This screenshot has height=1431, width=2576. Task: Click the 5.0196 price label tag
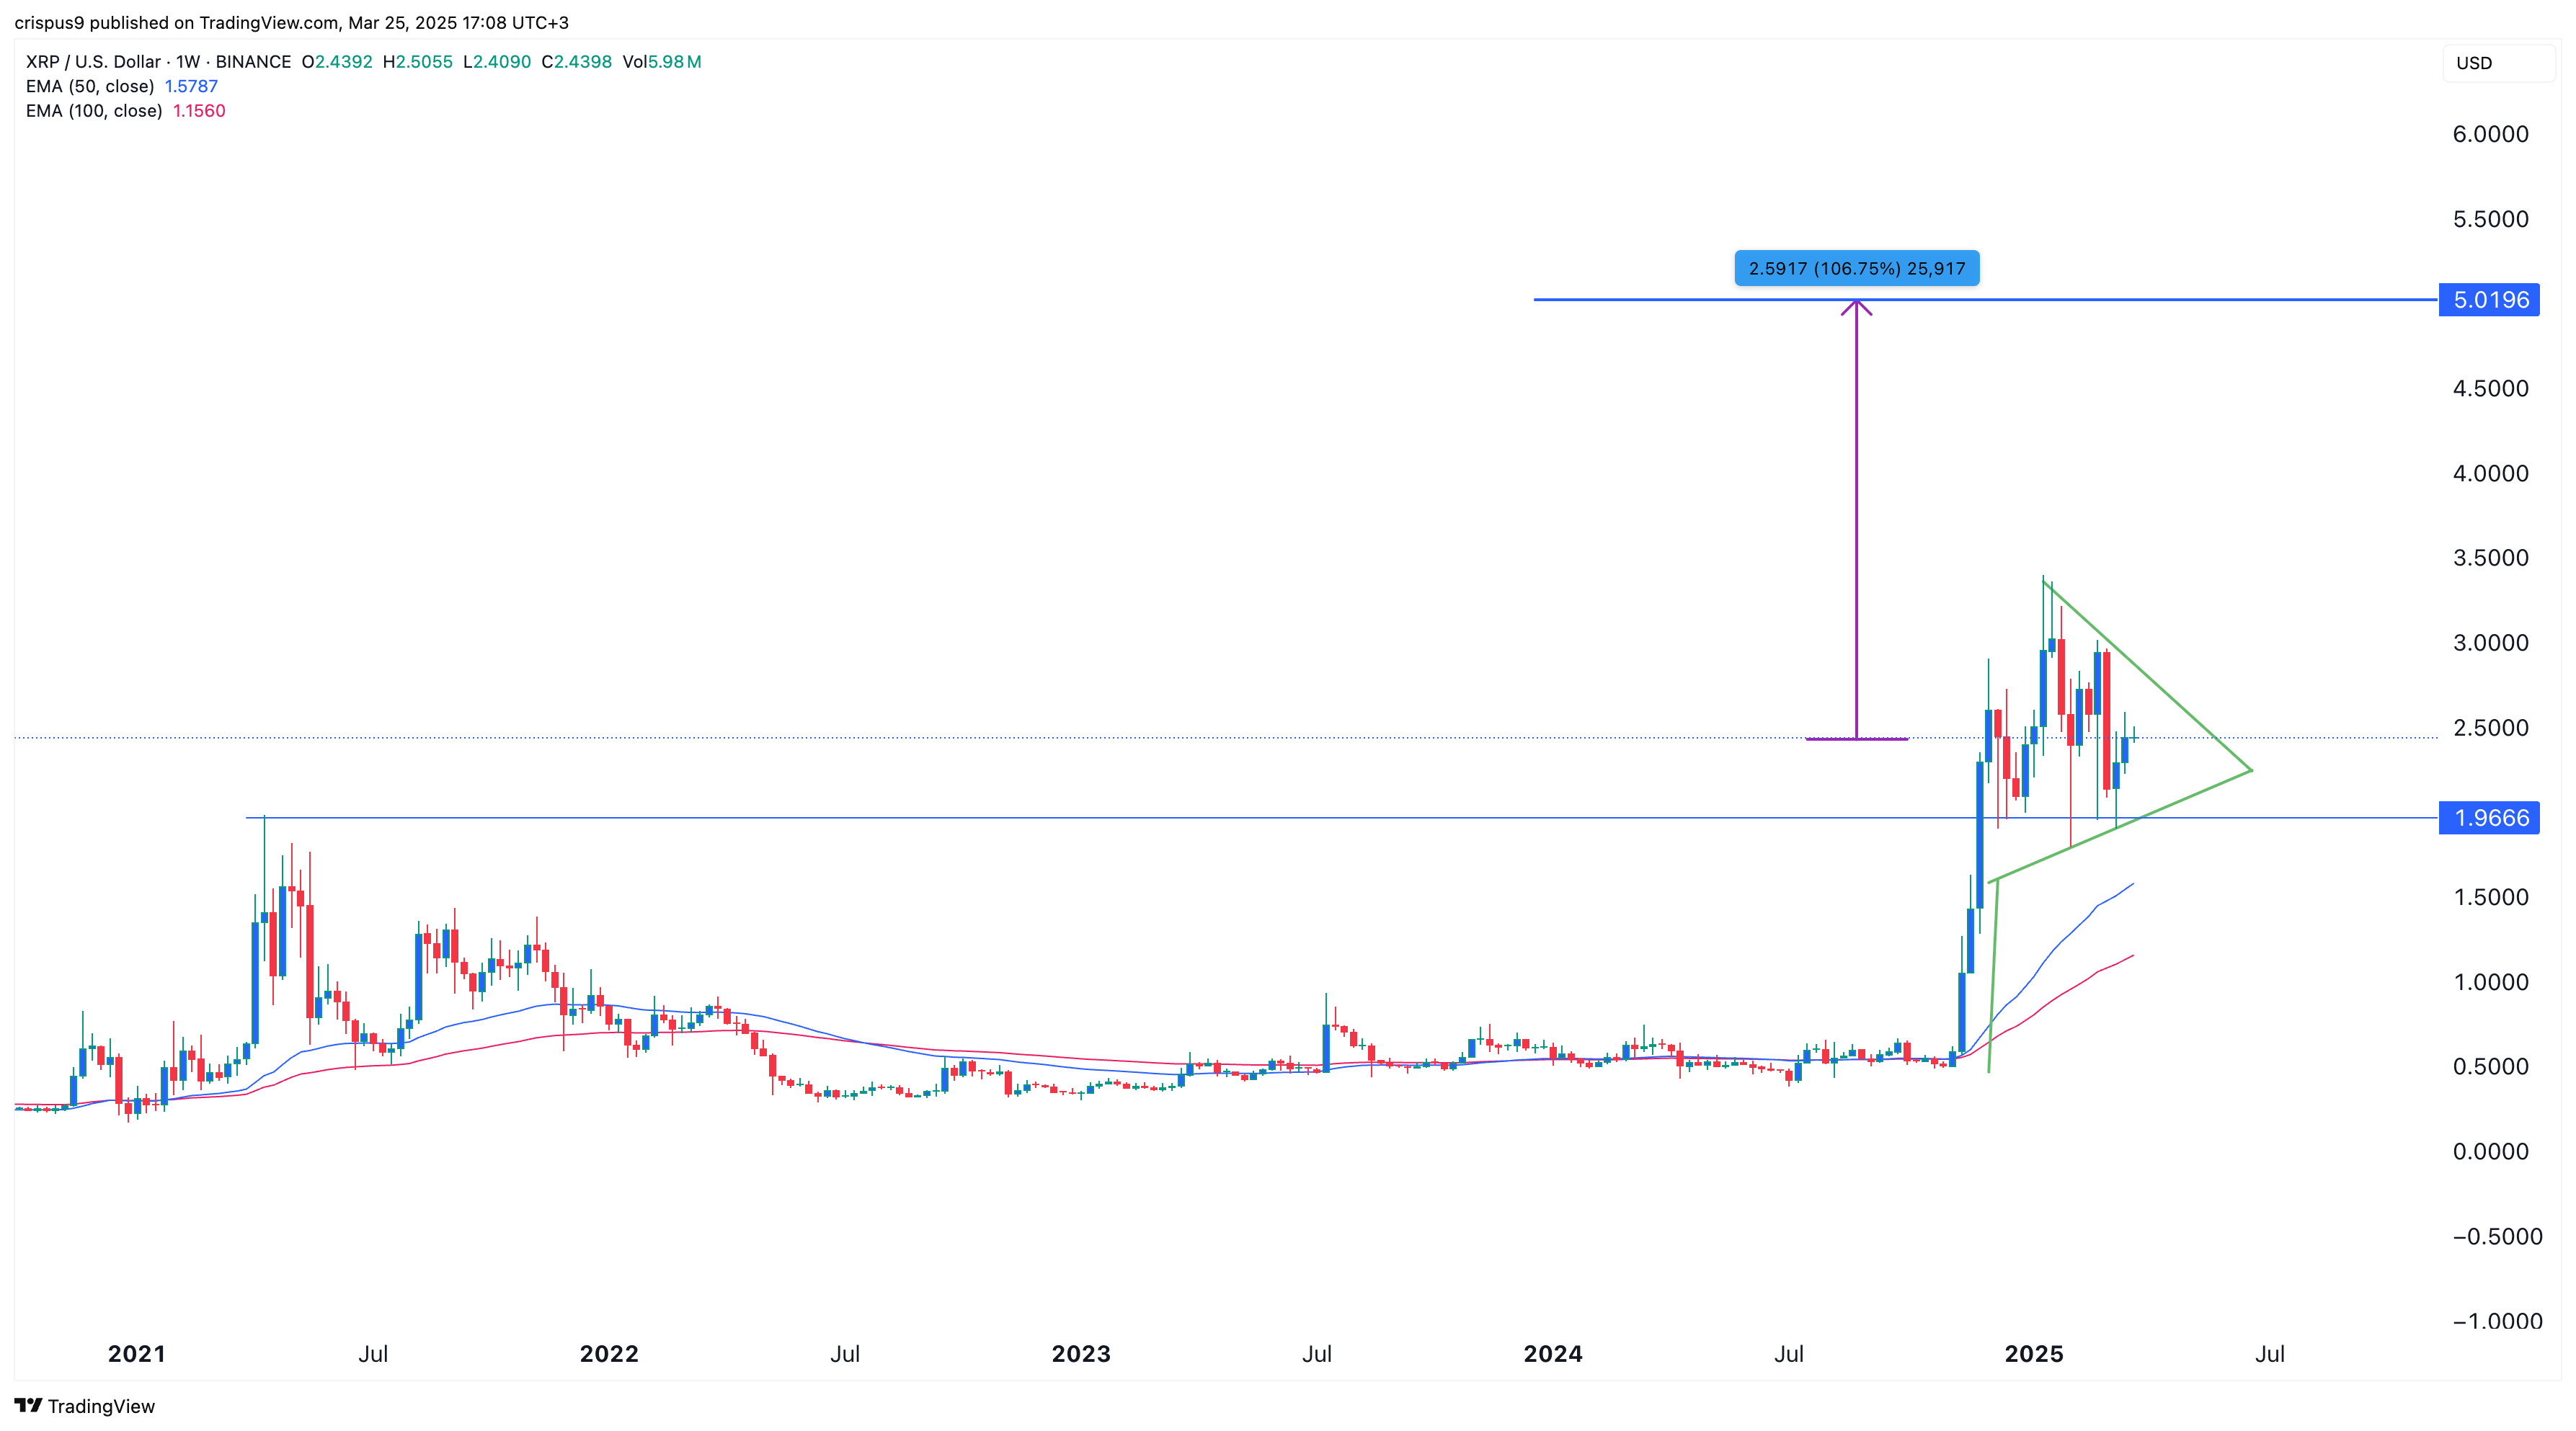(2489, 300)
